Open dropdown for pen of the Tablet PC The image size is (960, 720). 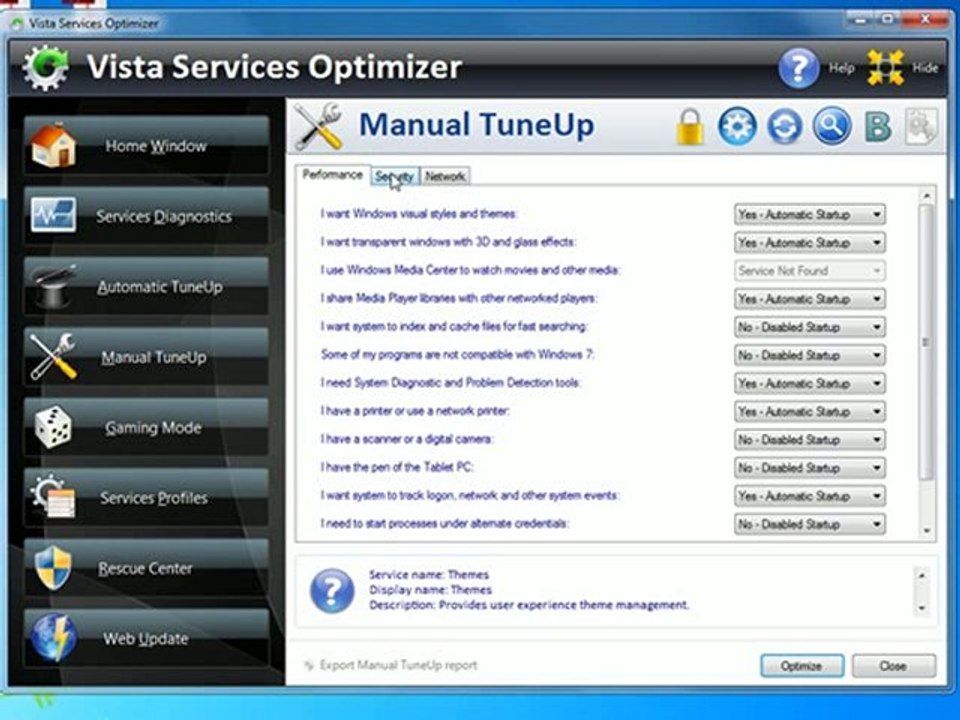click(x=809, y=468)
